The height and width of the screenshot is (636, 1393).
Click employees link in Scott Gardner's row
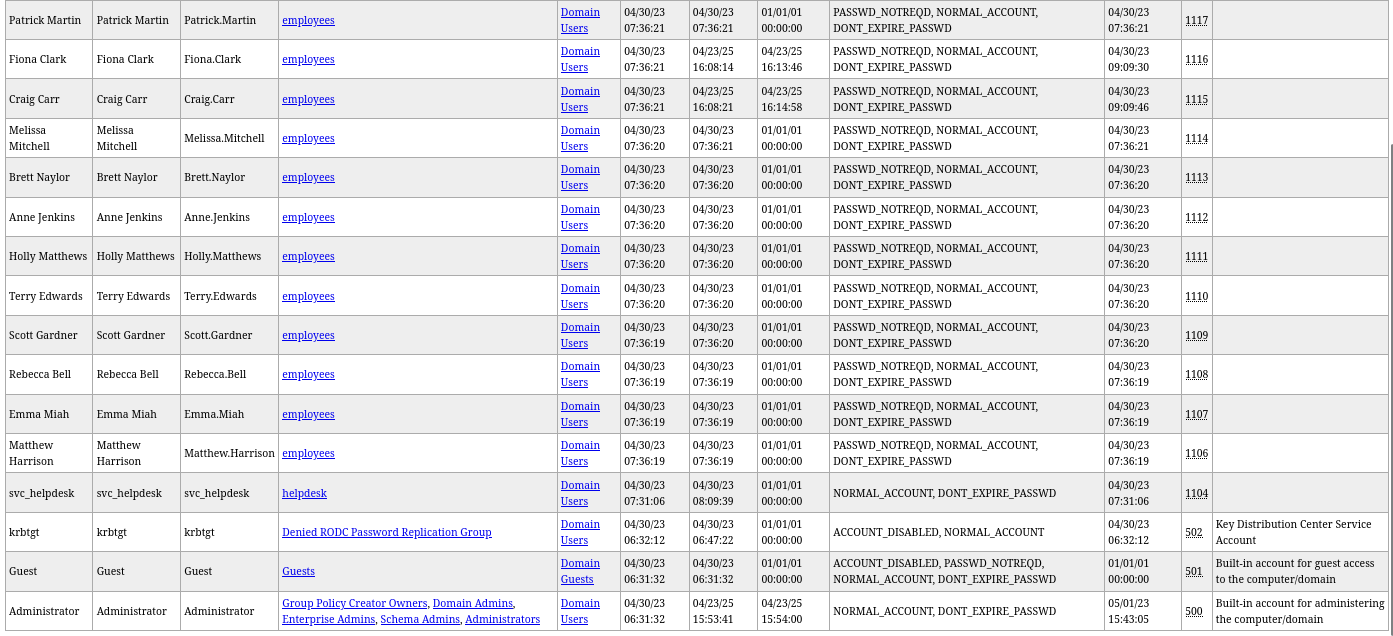(x=308, y=335)
